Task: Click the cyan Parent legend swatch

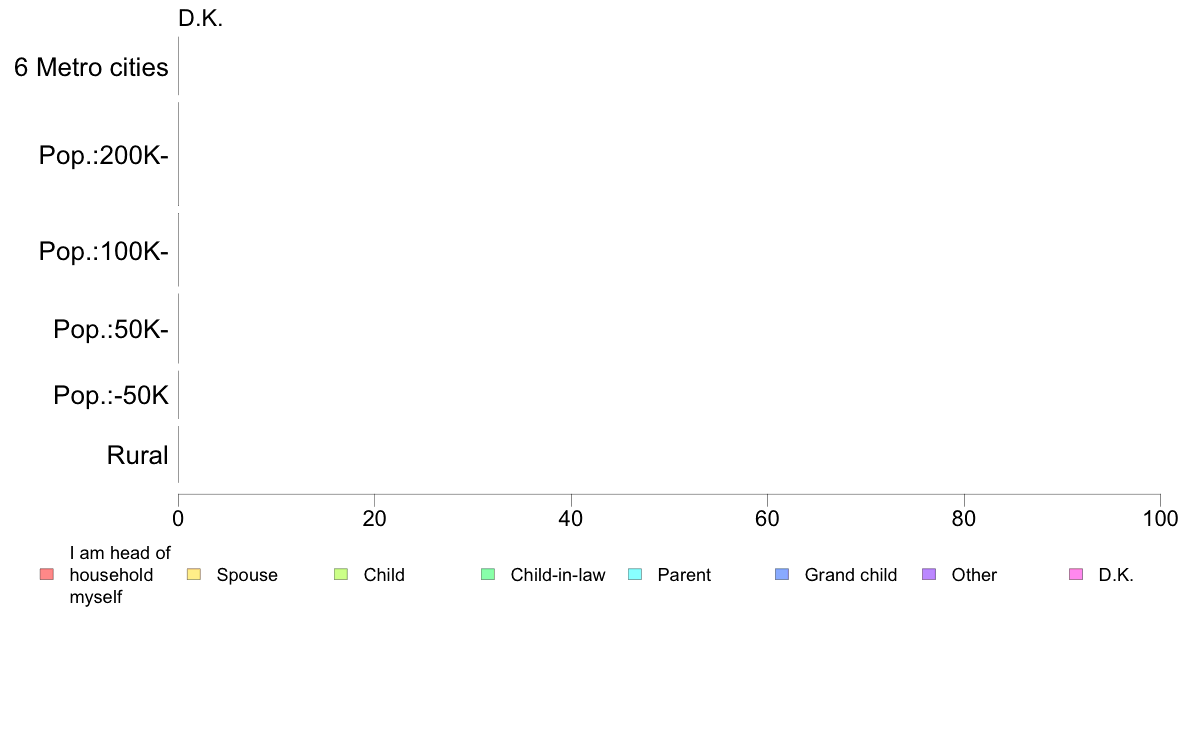Action: 635,575
